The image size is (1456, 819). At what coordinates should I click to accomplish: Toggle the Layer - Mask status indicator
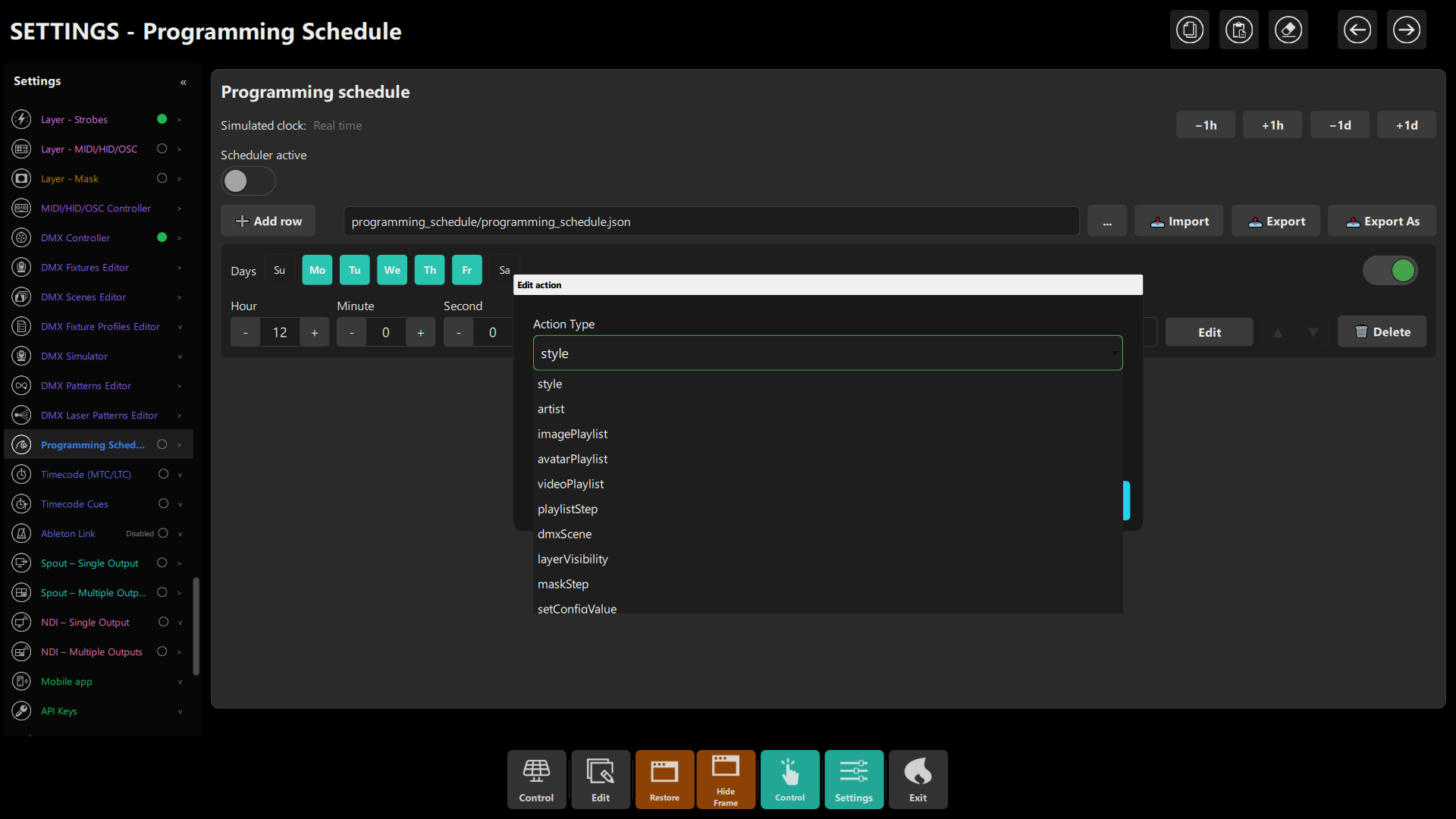(x=162, y=179)
